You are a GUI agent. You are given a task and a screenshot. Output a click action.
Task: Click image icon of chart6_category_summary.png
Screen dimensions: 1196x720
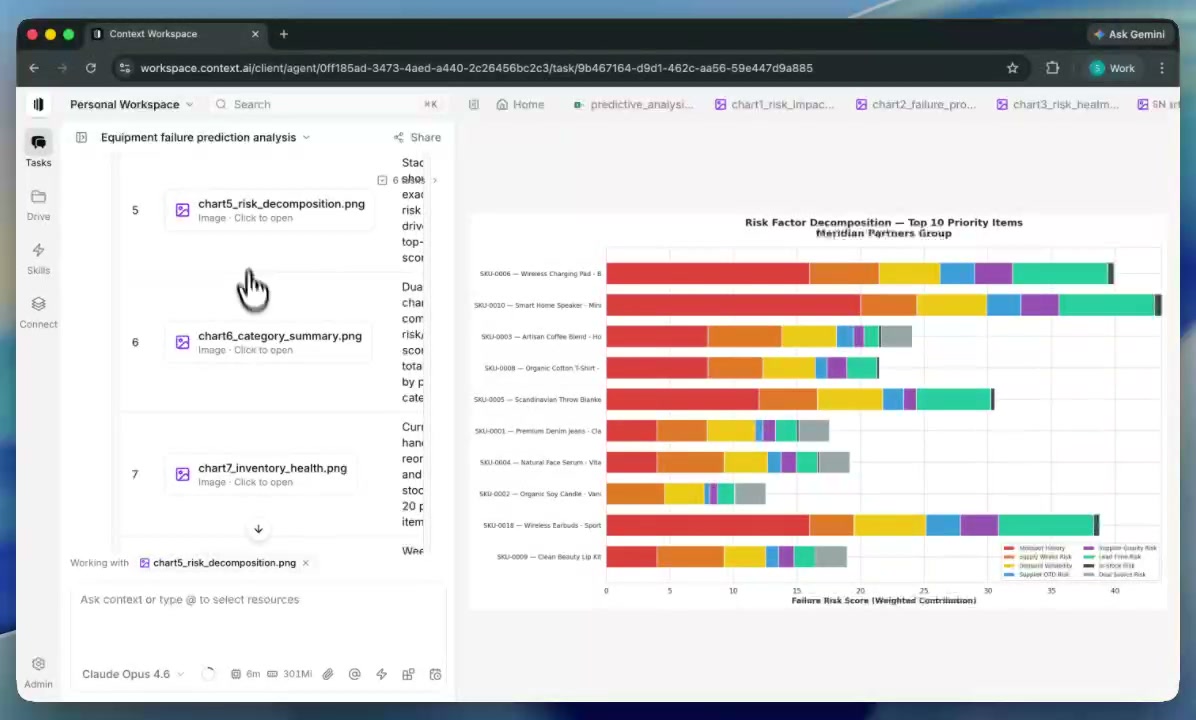182,342
